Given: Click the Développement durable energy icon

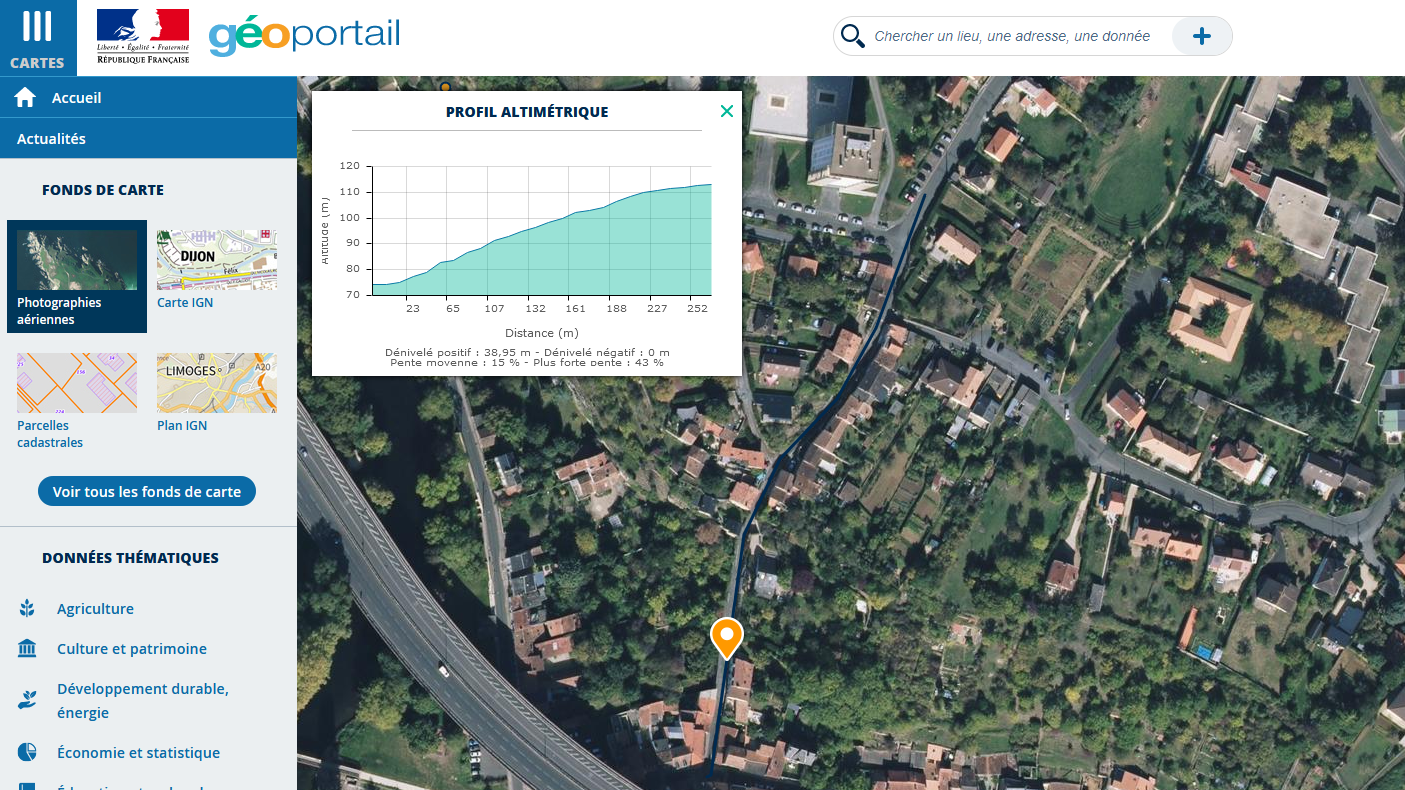Looking at the screenshot, I should [x=27, y=700].
